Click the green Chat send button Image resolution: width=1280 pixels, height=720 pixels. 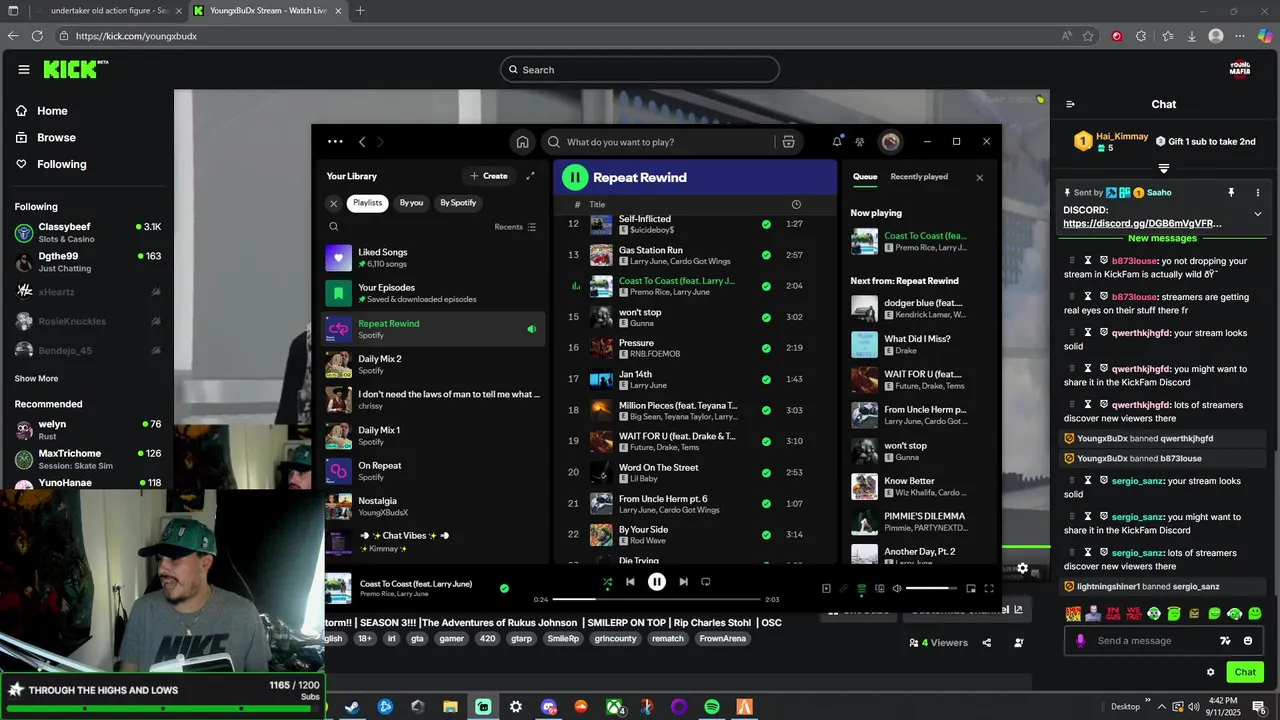pyautogui.click(x=1245, y=672)
